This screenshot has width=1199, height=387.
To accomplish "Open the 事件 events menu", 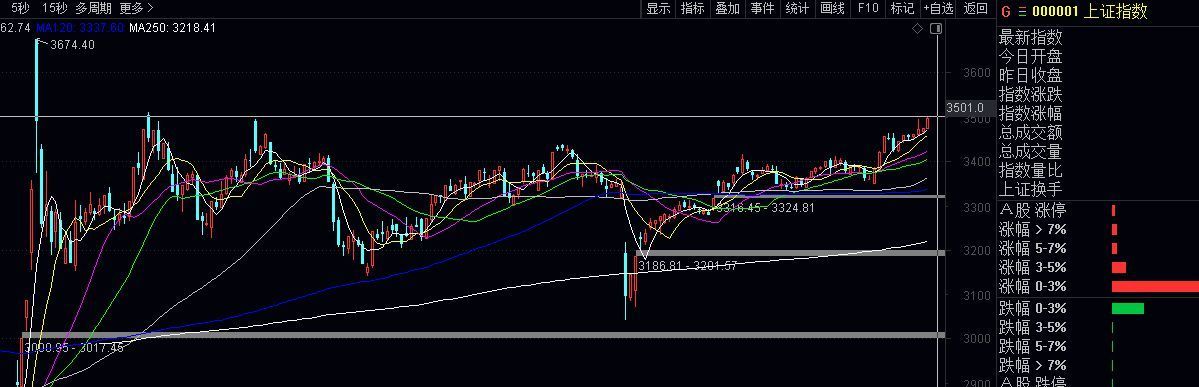I will tap(762, 8).
